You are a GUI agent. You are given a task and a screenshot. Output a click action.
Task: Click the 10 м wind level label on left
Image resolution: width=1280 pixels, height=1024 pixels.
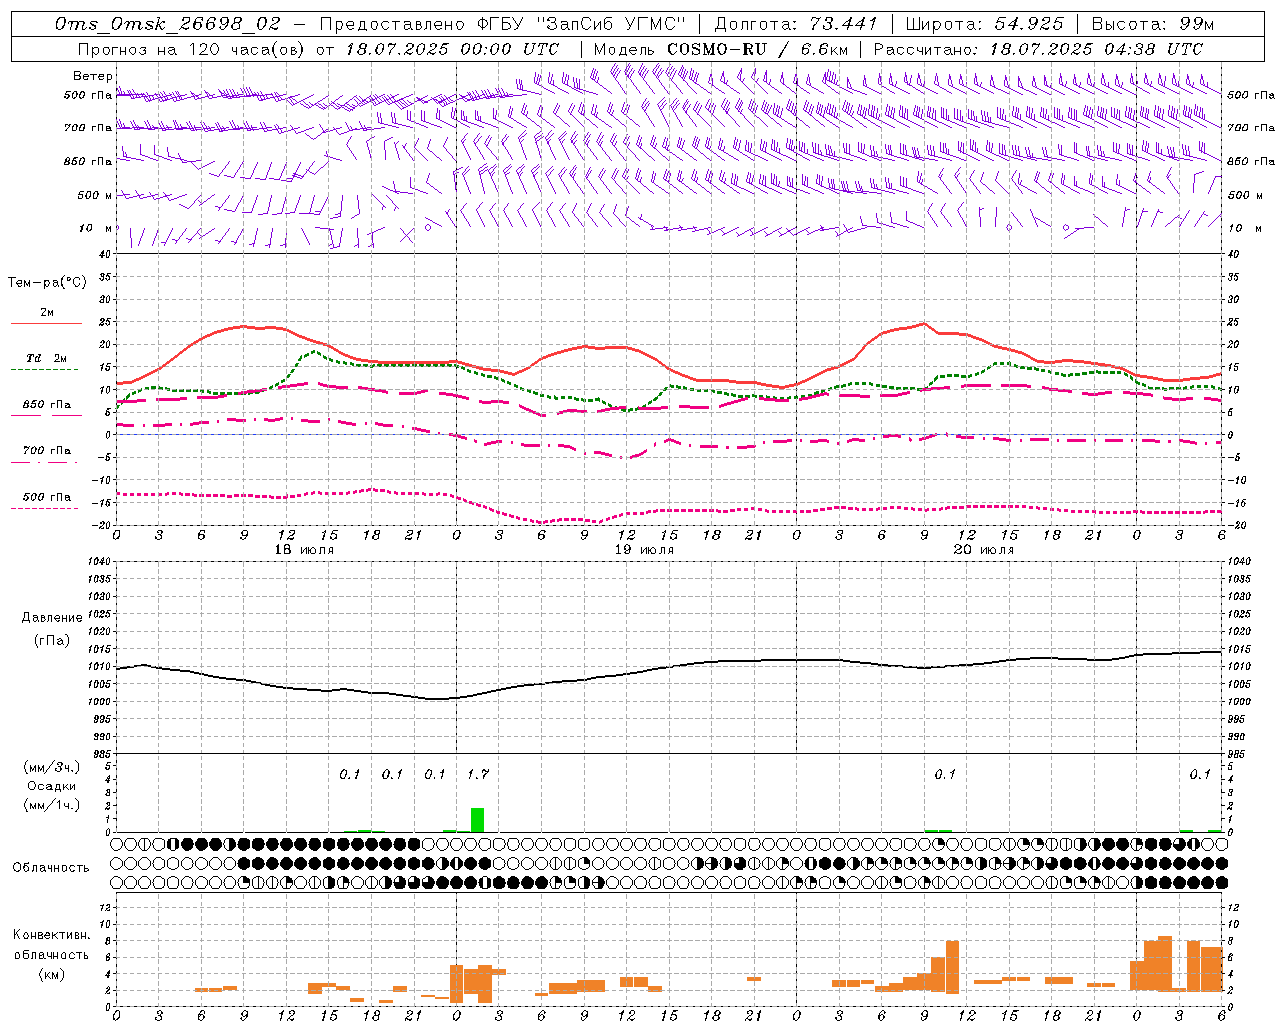click(95, 229)
